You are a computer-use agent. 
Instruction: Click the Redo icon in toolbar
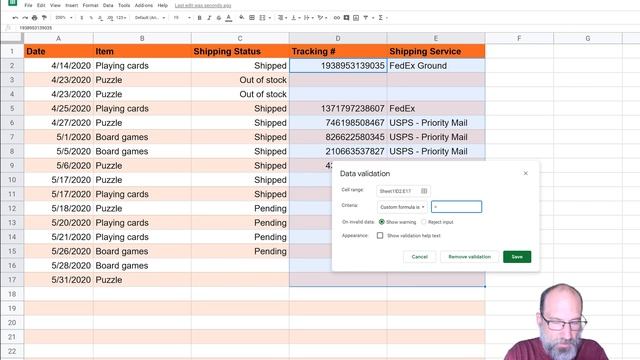[25, 18]
